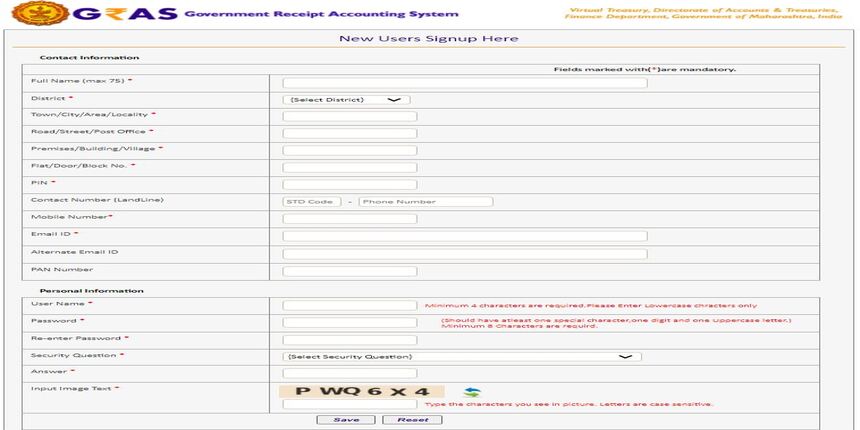The width and height of the screenshot is (860, 430).
Task: Focus the Road/Street/Post Office field
Action: click(x=349, y=133)
